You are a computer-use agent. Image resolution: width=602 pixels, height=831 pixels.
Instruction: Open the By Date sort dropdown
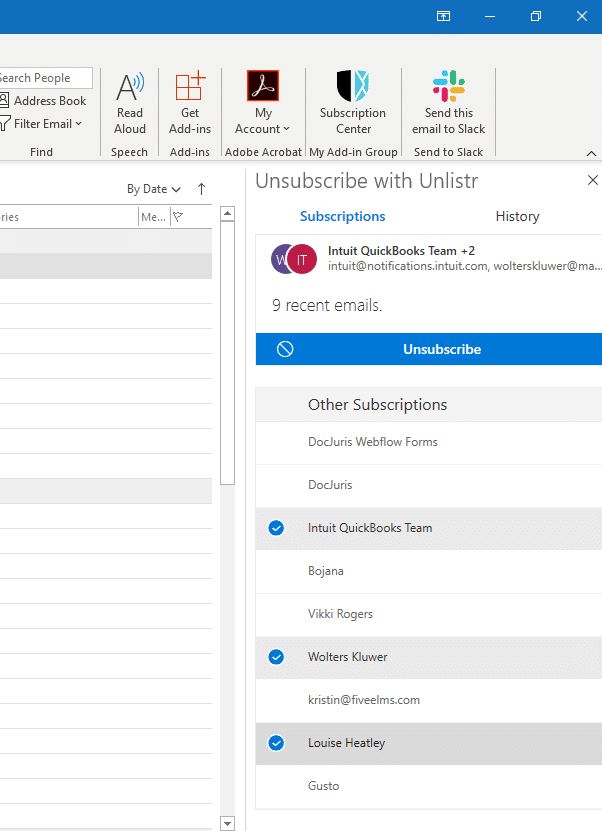pos(154,189)
